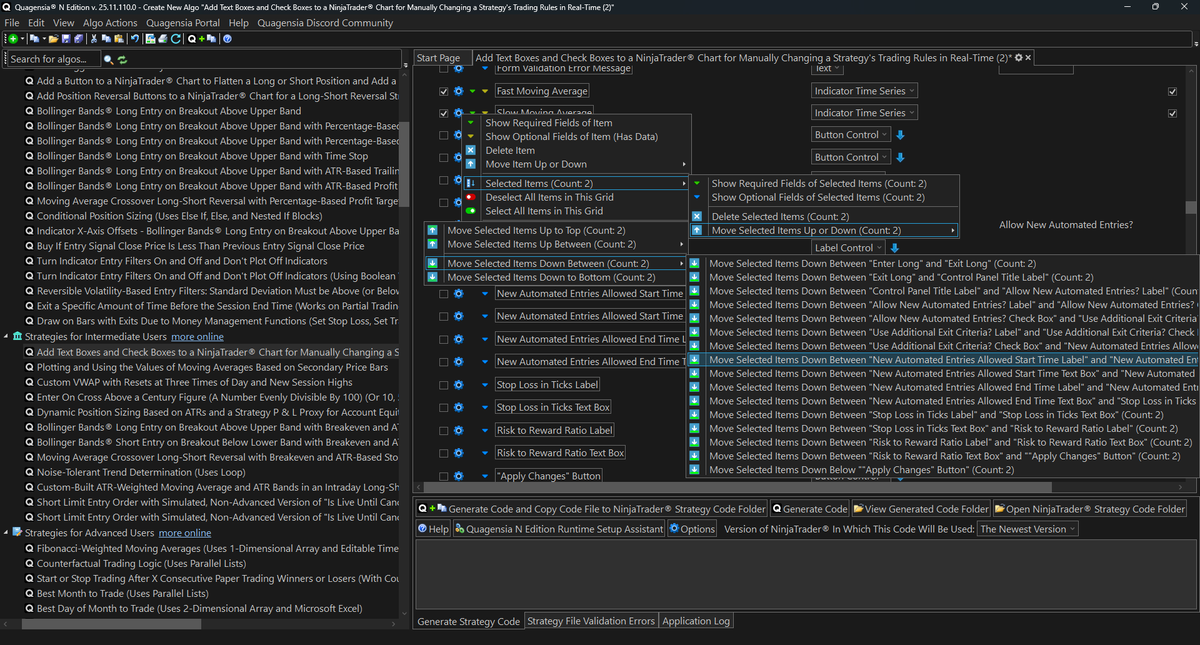
Task: Open the Algo Actions menu
Action: (x=109, y=23)
